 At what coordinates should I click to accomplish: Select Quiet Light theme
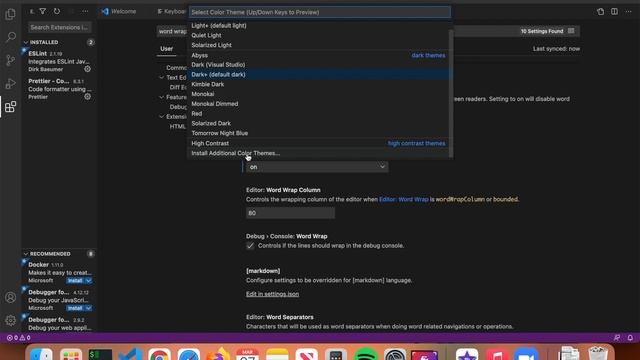318,35
